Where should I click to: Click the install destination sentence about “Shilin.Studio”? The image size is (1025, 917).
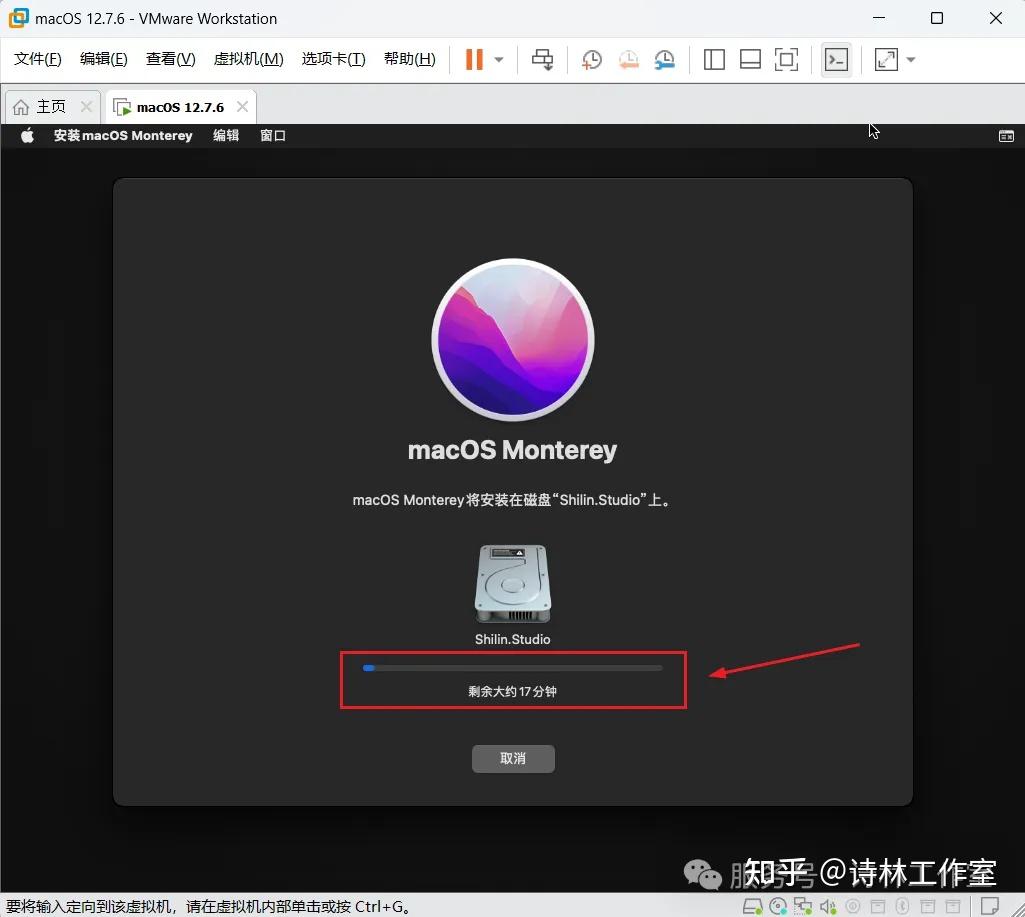point(512,500)
